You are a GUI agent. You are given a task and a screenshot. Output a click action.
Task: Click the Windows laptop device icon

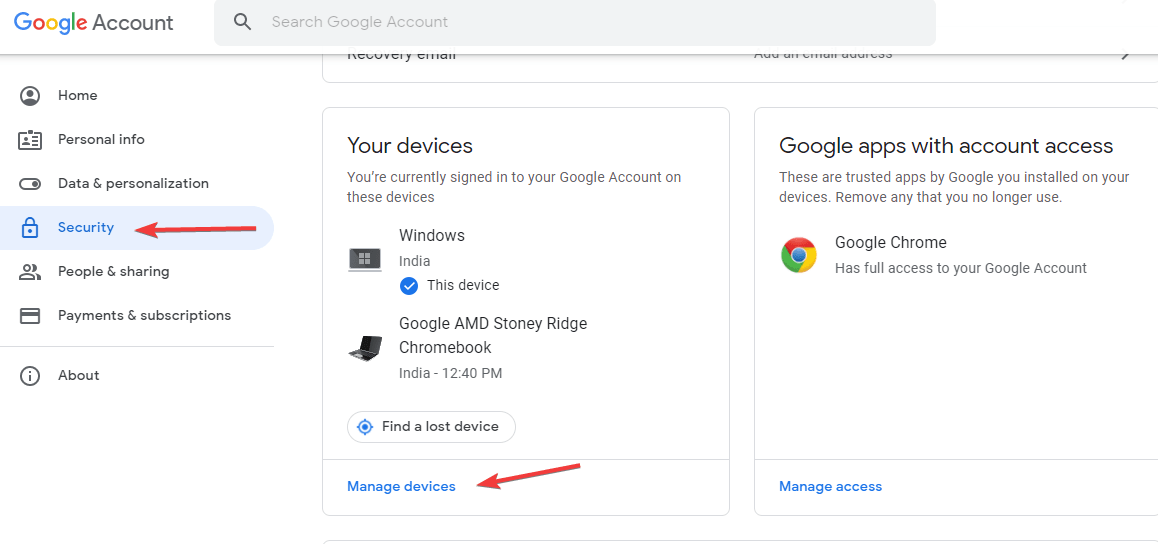[x=365, y=260]
